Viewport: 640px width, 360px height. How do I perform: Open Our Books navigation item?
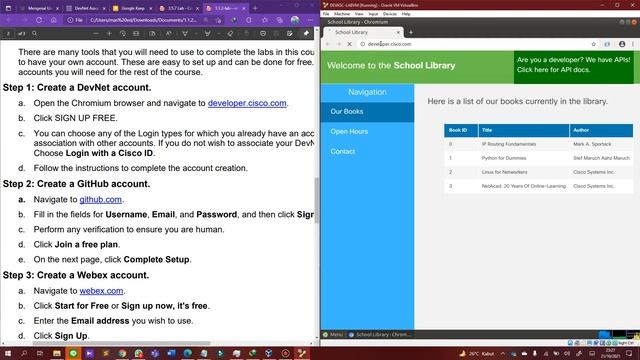pos(367,112)
